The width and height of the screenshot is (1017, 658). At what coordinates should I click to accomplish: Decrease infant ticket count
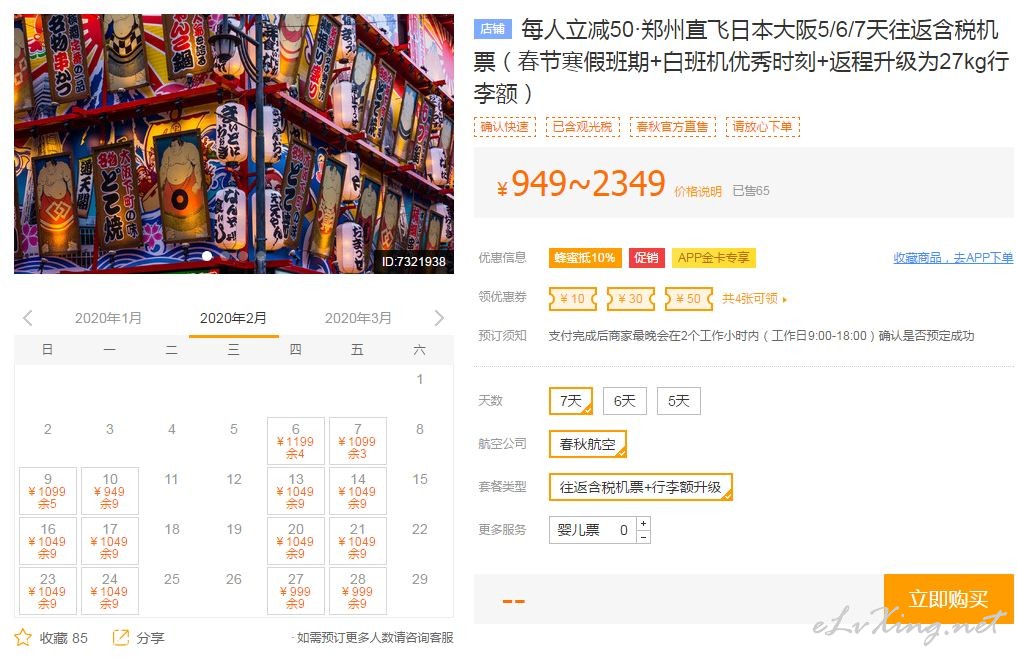click(643, 537)
